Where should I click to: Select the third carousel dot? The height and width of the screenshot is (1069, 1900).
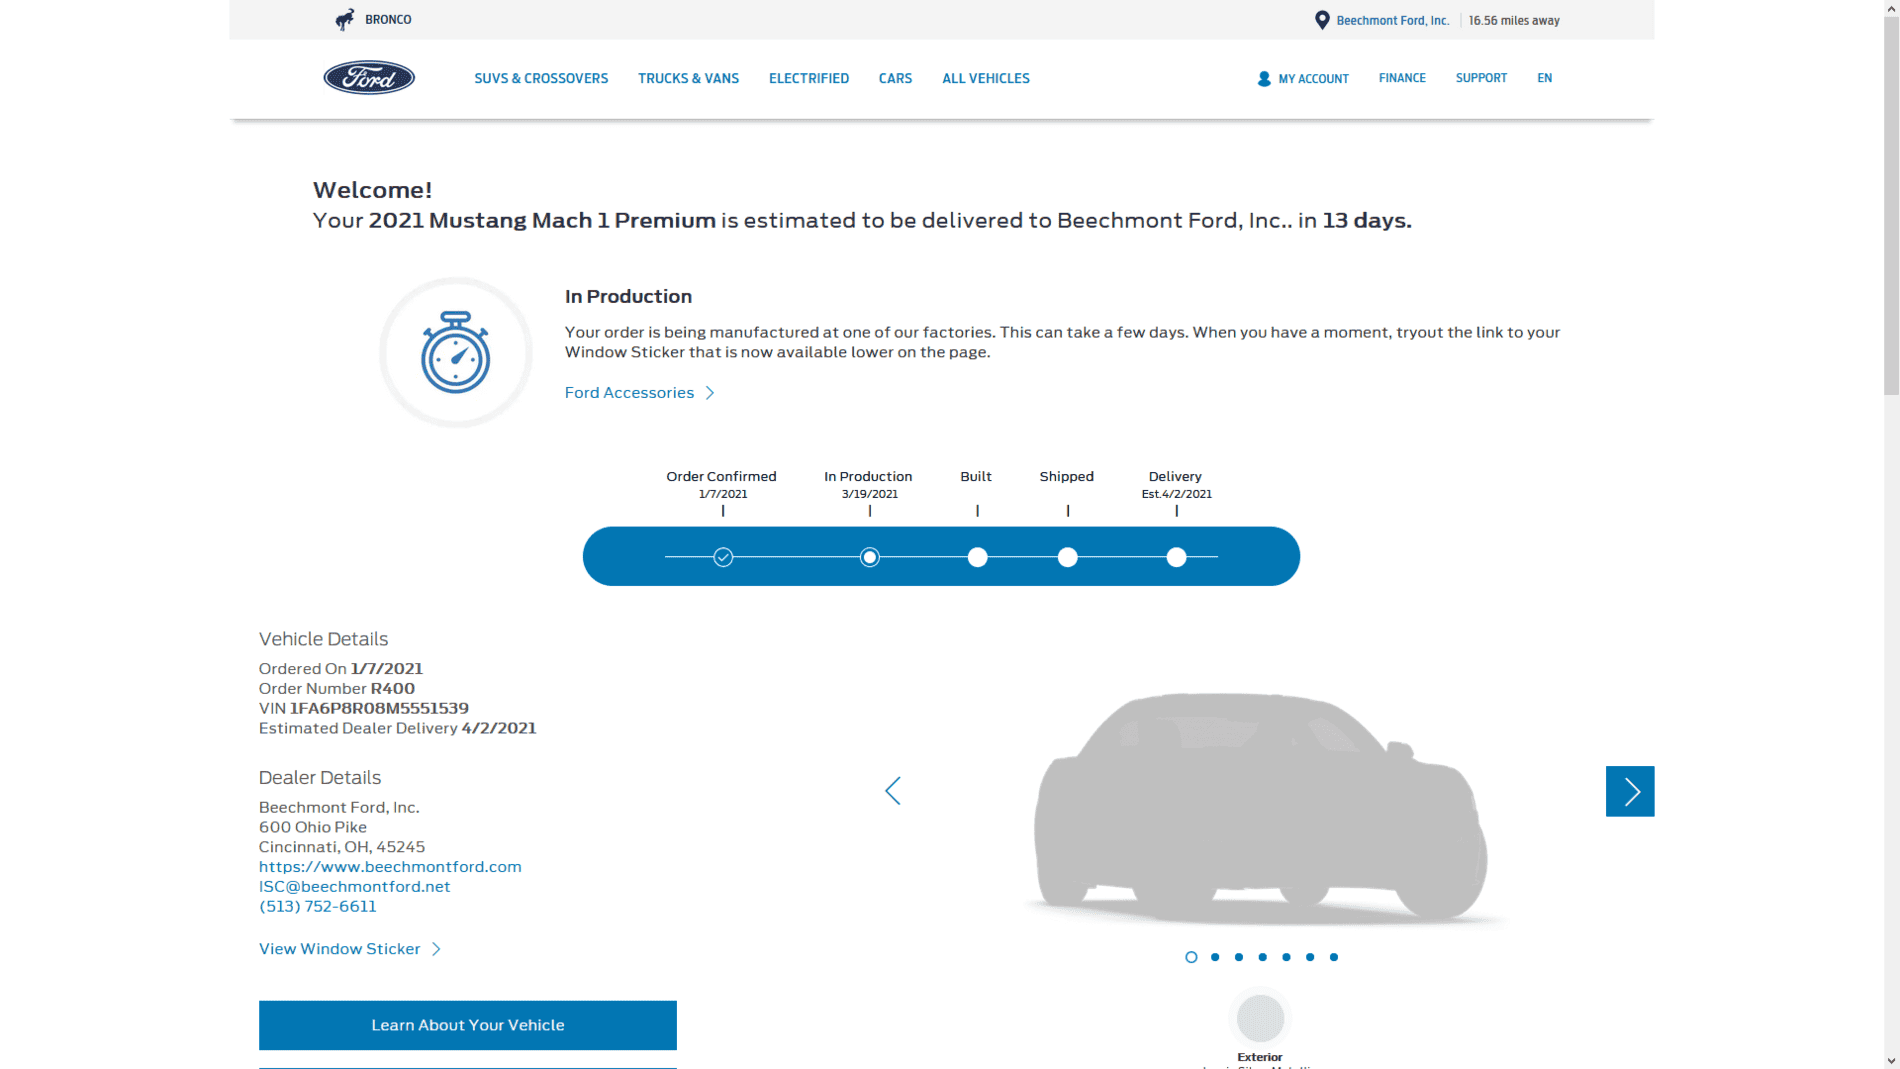tap(1239, 957)
